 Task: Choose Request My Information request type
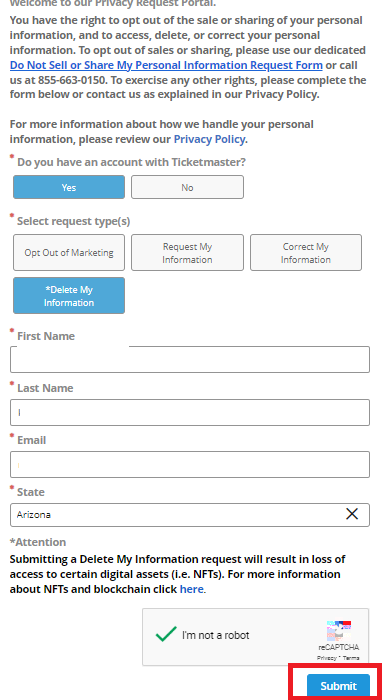[x=187, y=253]
